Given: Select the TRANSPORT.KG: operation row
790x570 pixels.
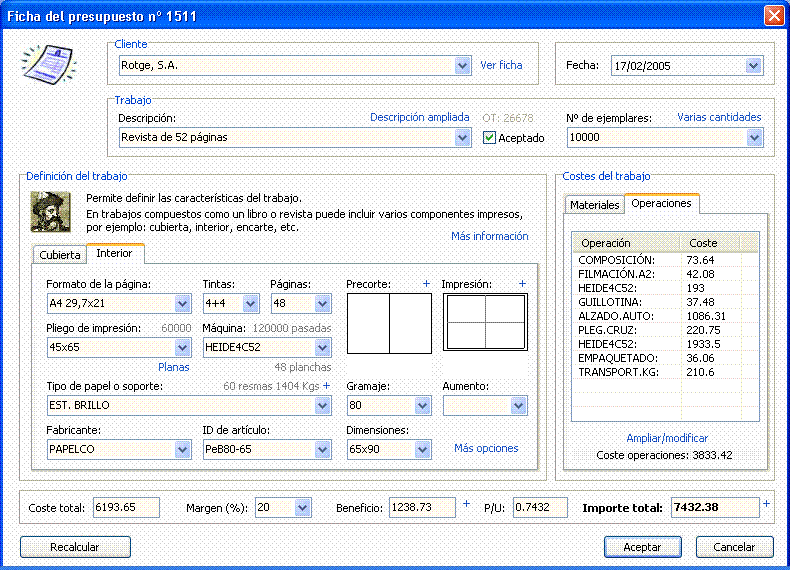Looking at the screenshot, I should click(665, 372).
